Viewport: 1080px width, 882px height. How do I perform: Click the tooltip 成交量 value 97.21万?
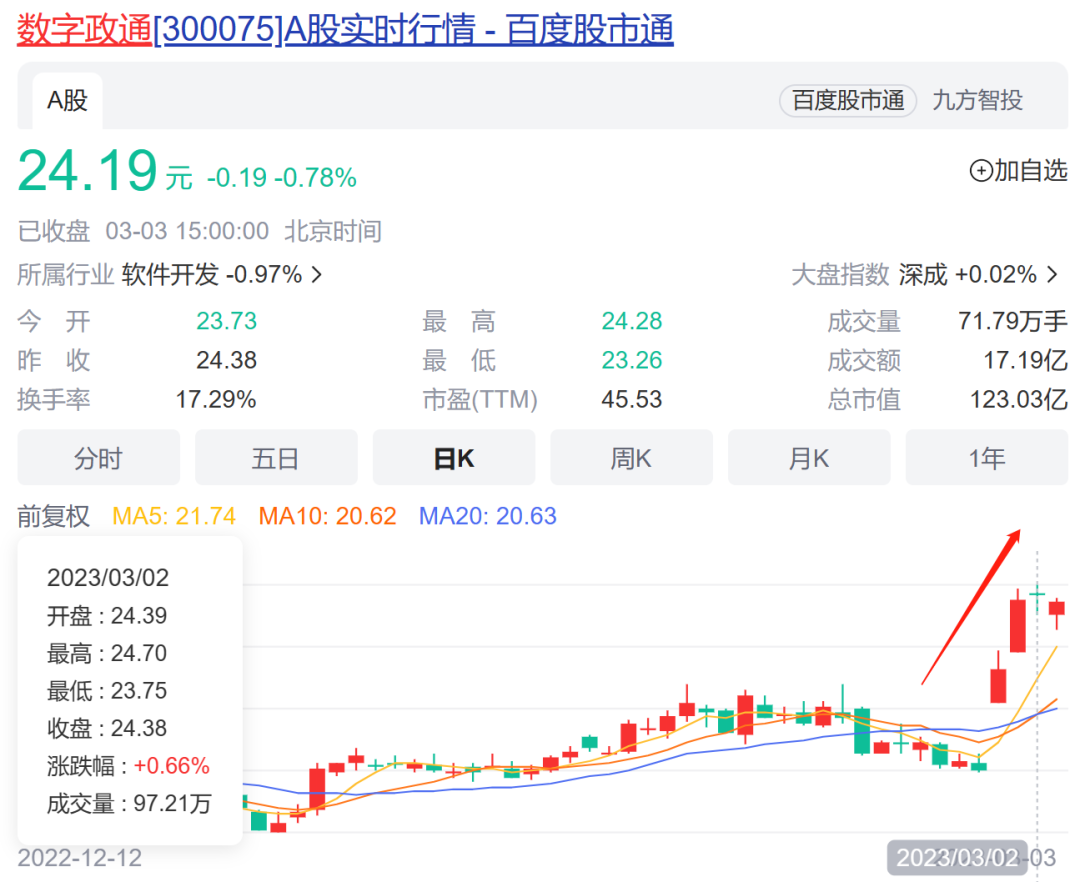[x=172, y=804]
